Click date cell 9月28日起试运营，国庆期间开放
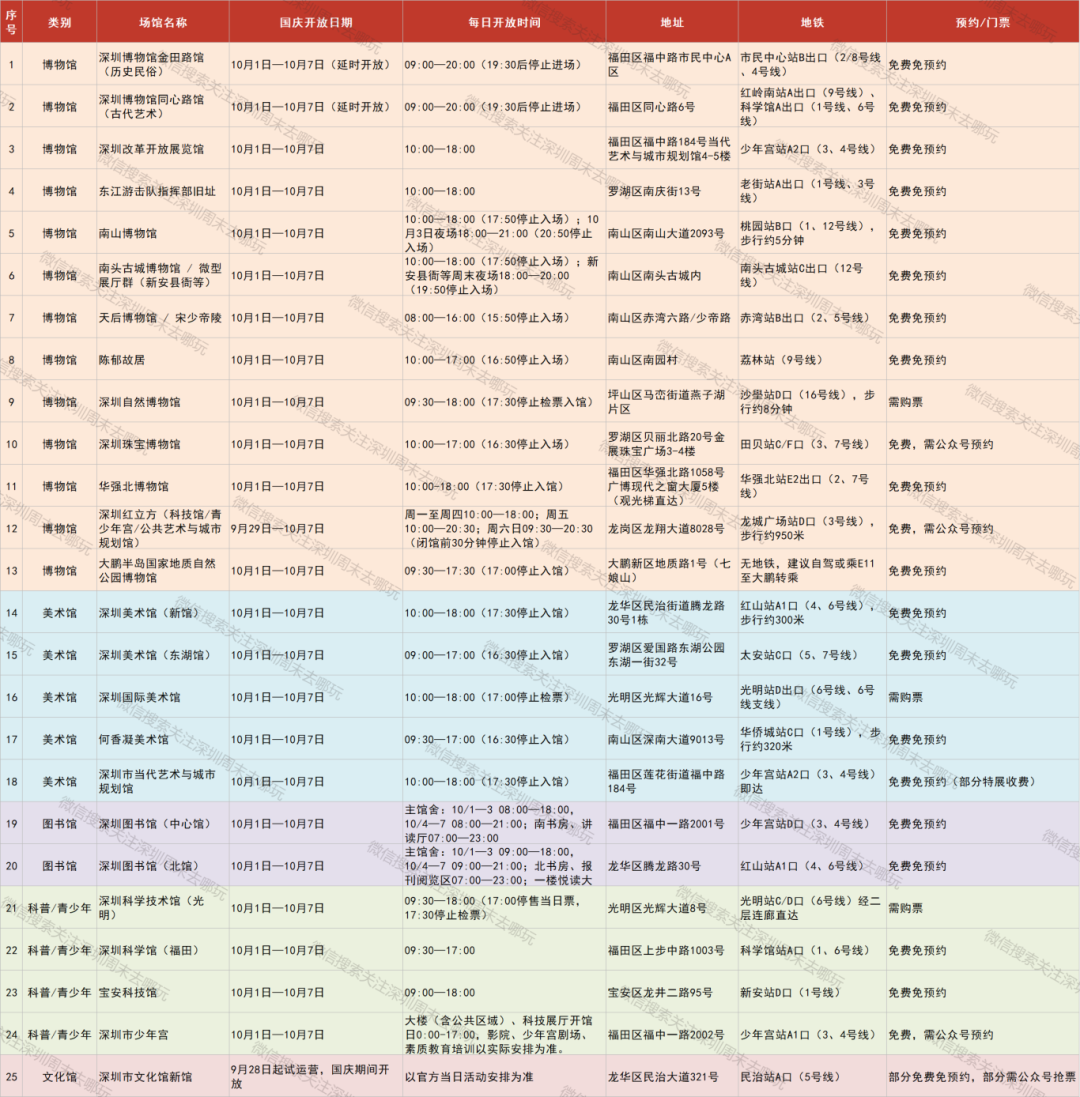The width and height of the screenshot is (1080, 1097). coord(315,1076)
